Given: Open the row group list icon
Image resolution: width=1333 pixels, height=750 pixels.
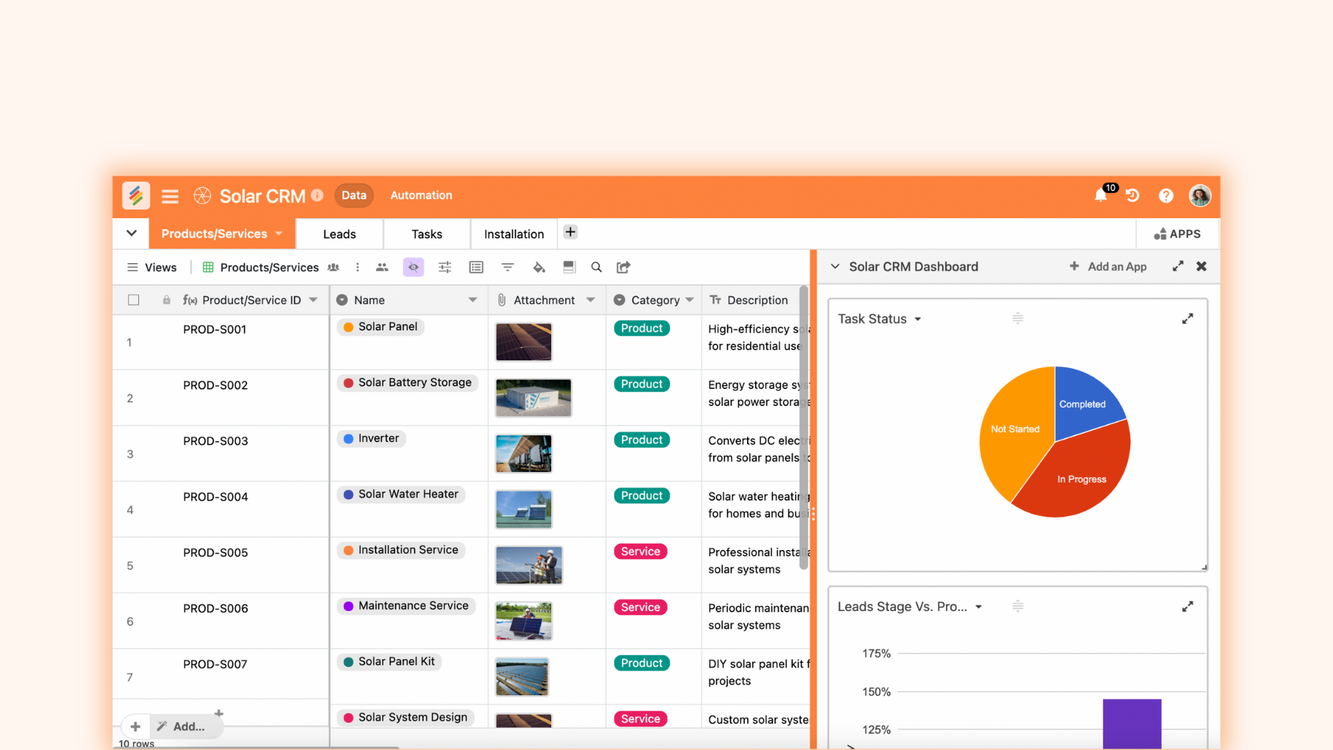Looking at the screenshot, I should pyautogui.click(x=476, y=267).
